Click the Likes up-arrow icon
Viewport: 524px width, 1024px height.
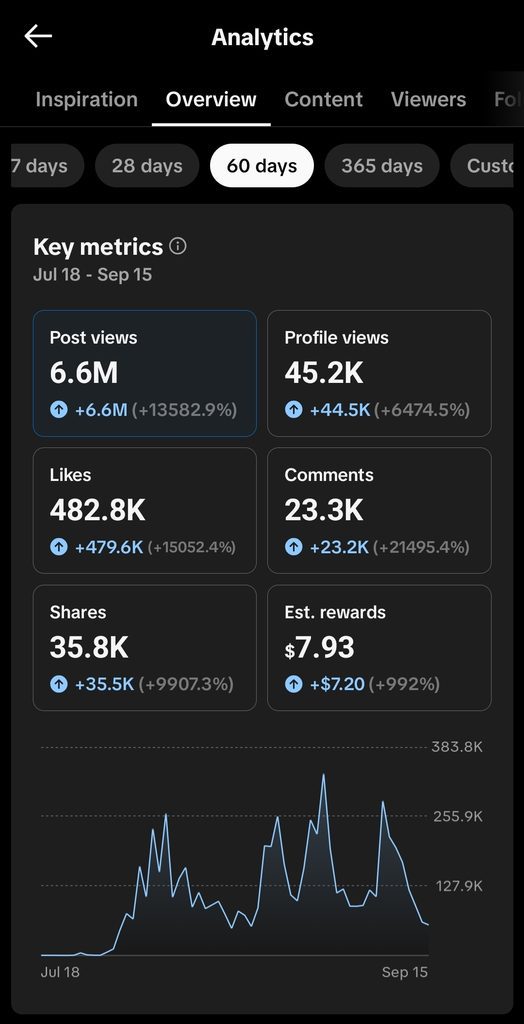59,547
